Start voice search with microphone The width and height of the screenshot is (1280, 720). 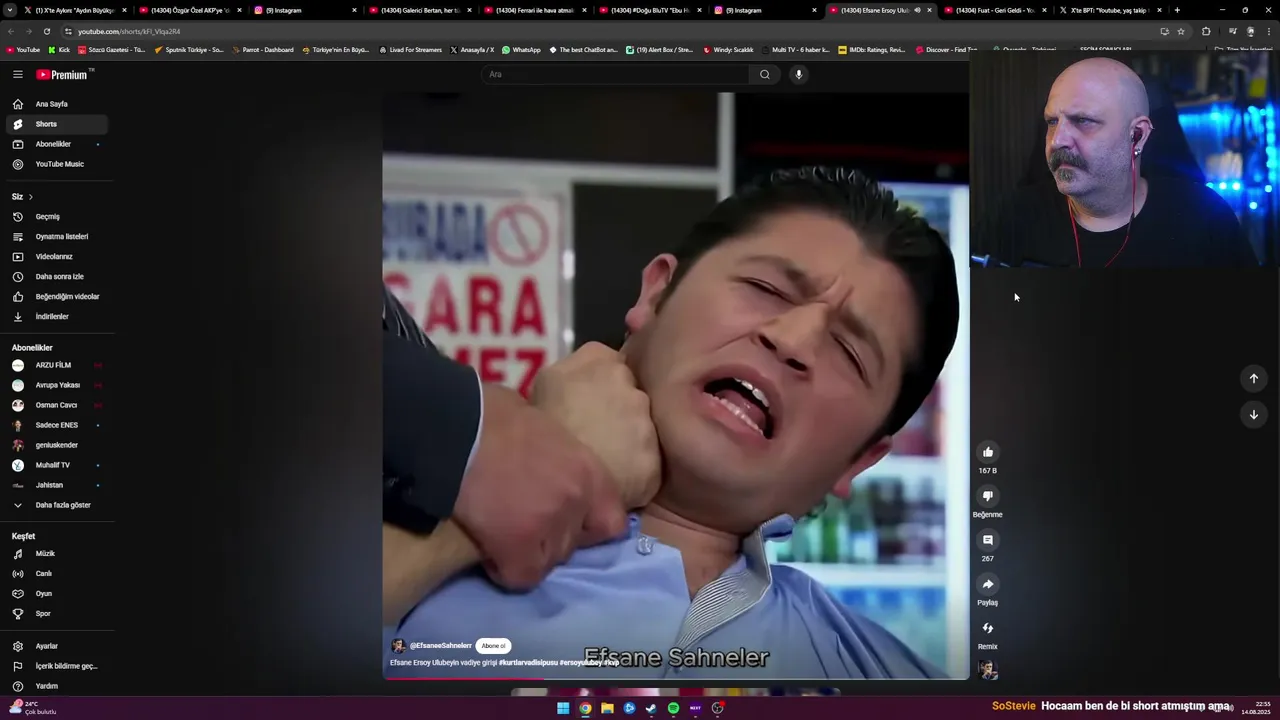coord(798,74)
